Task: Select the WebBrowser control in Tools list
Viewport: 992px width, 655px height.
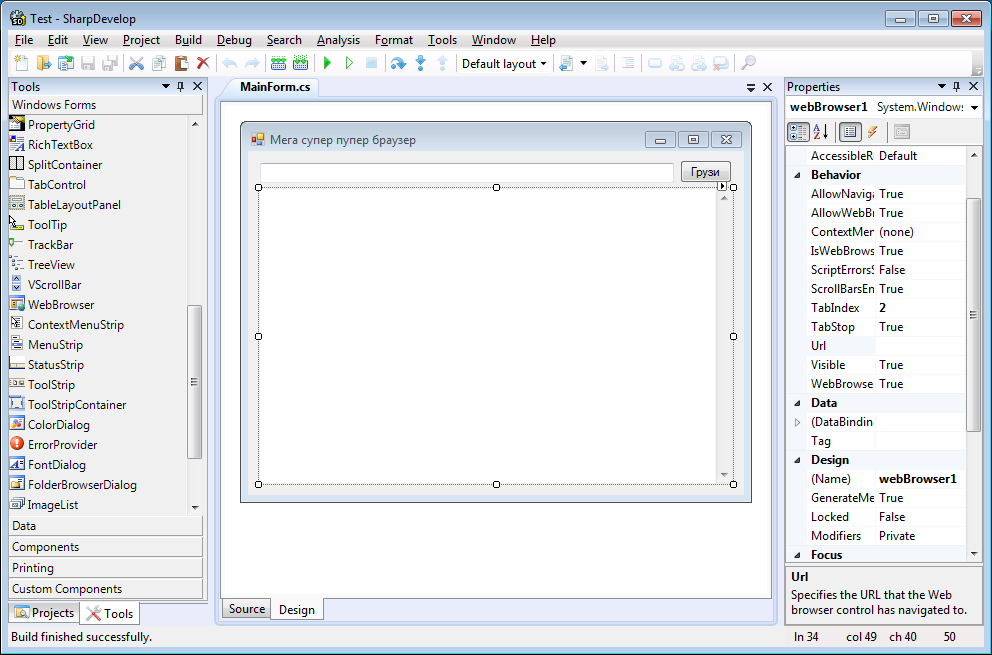Action: pos(60,305)
